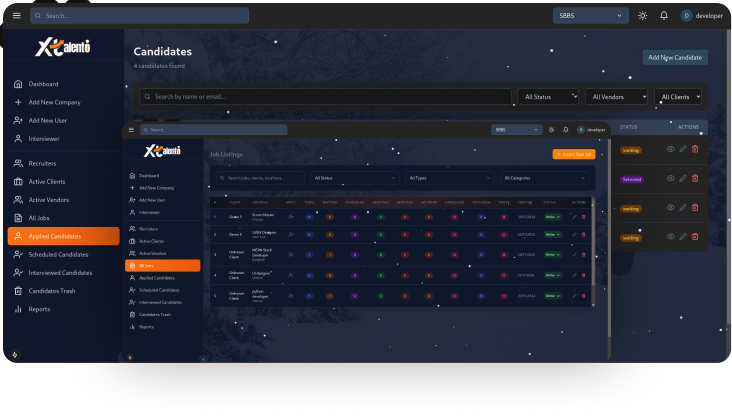
Task: Open the All Clients filter dropdown
Action: click(x=678, y=97)
